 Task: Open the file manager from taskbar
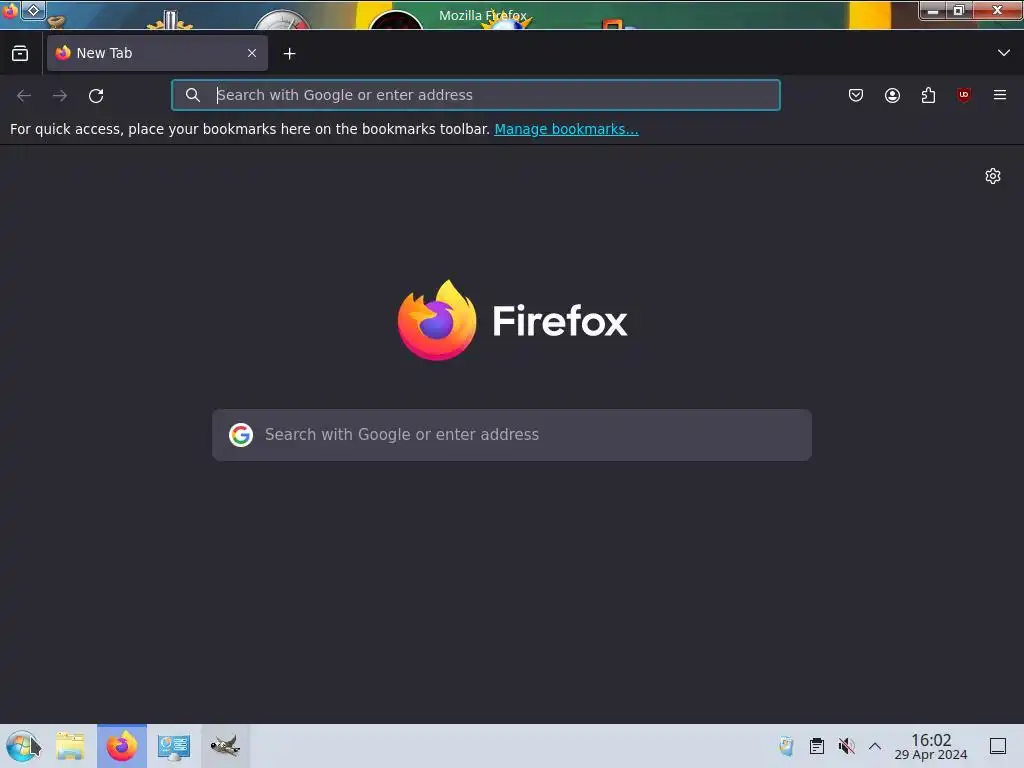coord(71,746)
